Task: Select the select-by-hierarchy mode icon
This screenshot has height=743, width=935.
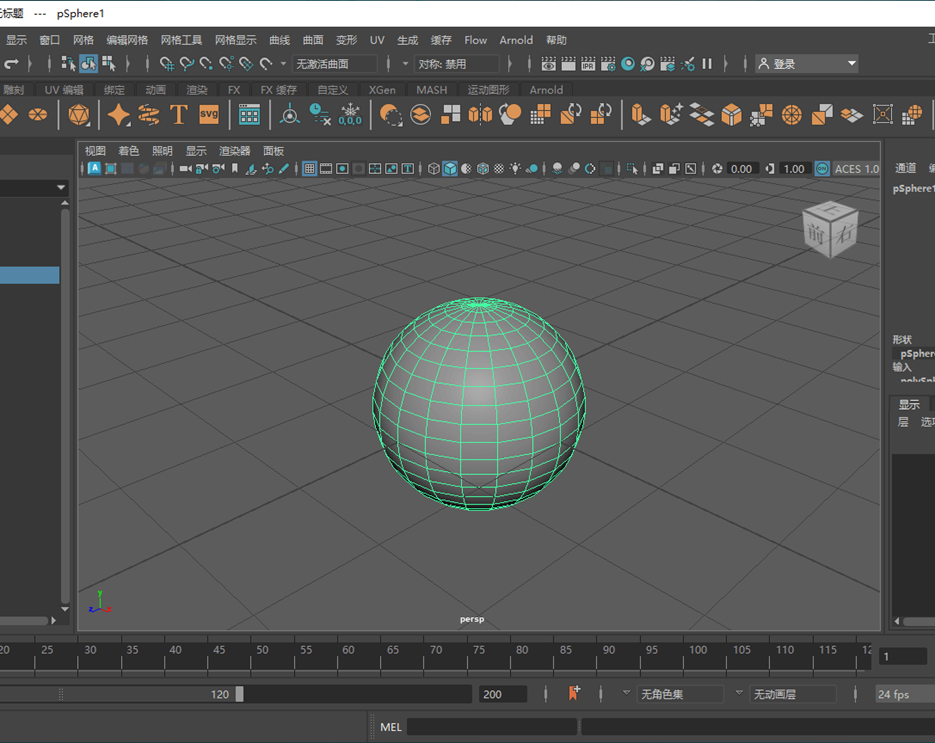Action: pyautogui.click(x=68, y=63)
